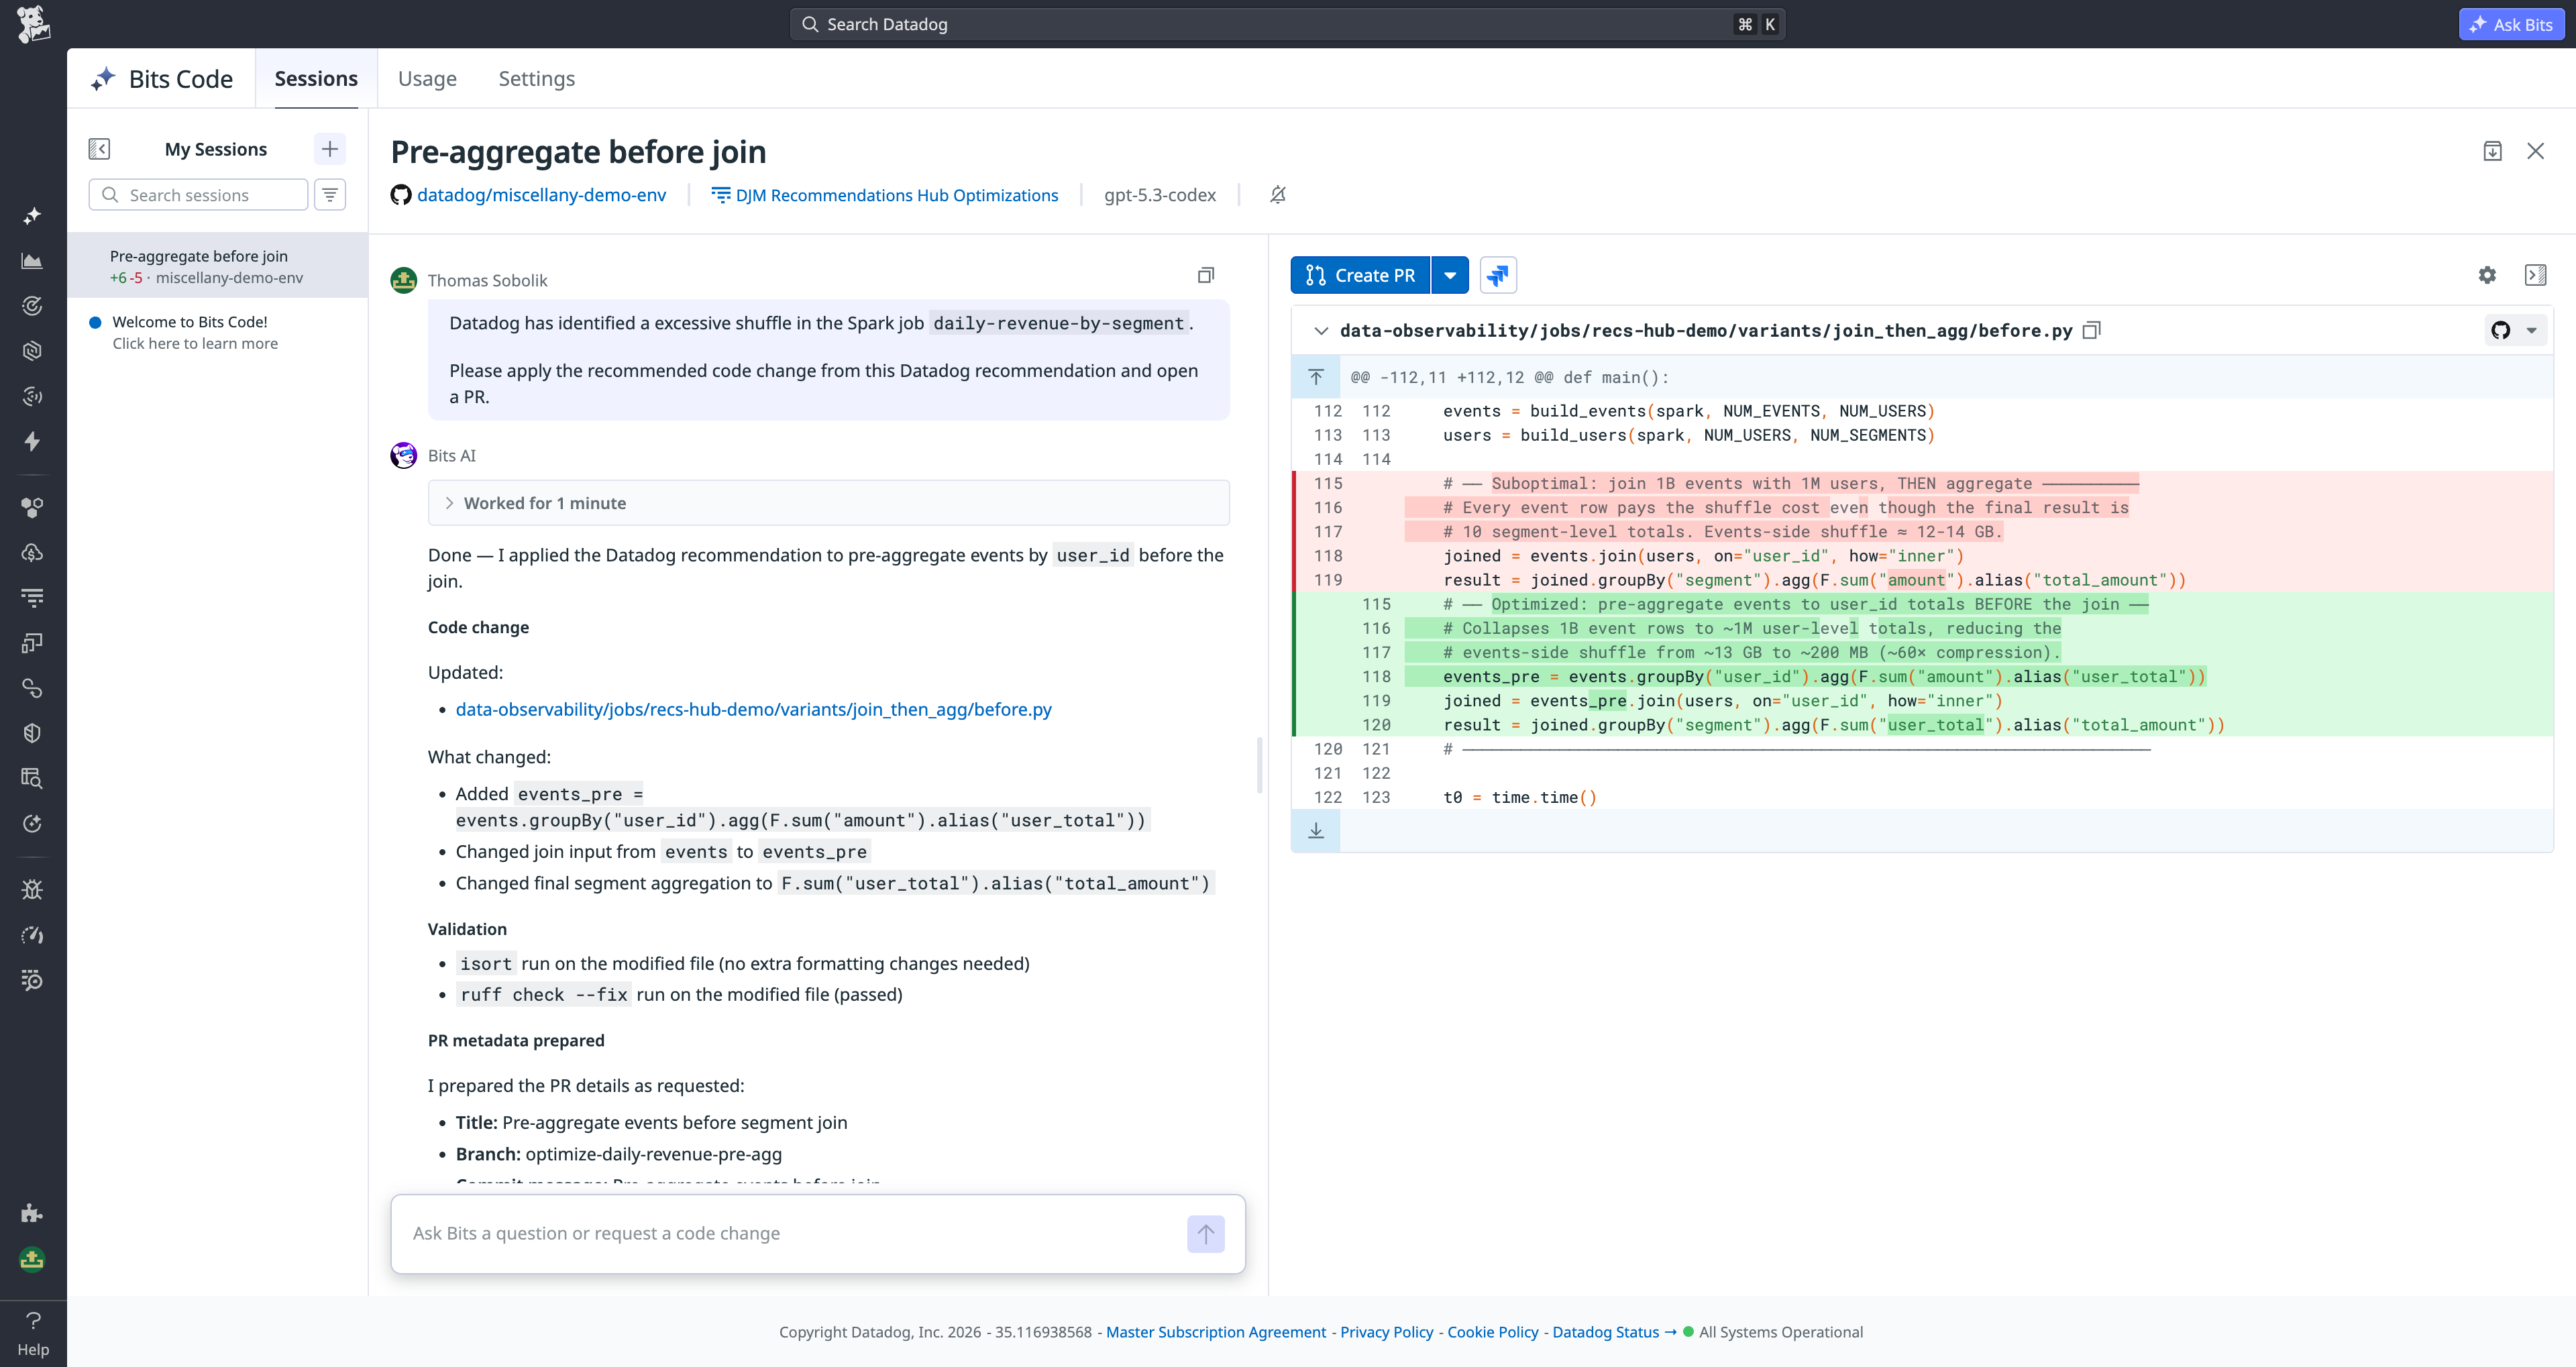
Task: Open datadog/miscellany-demo-env repository link
Action: pyautogui.click(x=541, y=195)
